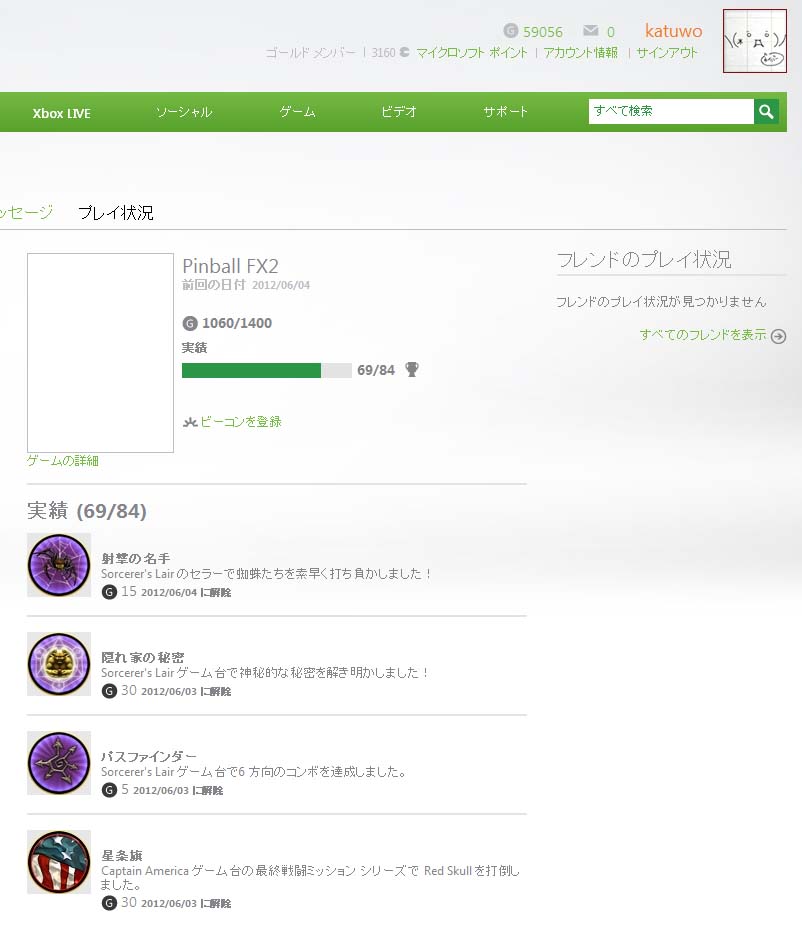Click the 59056 gamerscore value
The height and width of the screenshot is (926, 802).
pyautogui.click(x=543, y=32)
